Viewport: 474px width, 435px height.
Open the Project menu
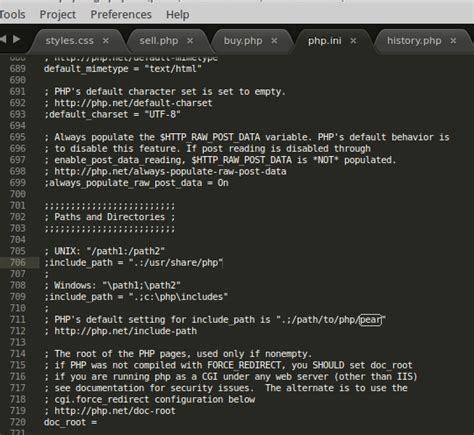[x=58, y=15]
